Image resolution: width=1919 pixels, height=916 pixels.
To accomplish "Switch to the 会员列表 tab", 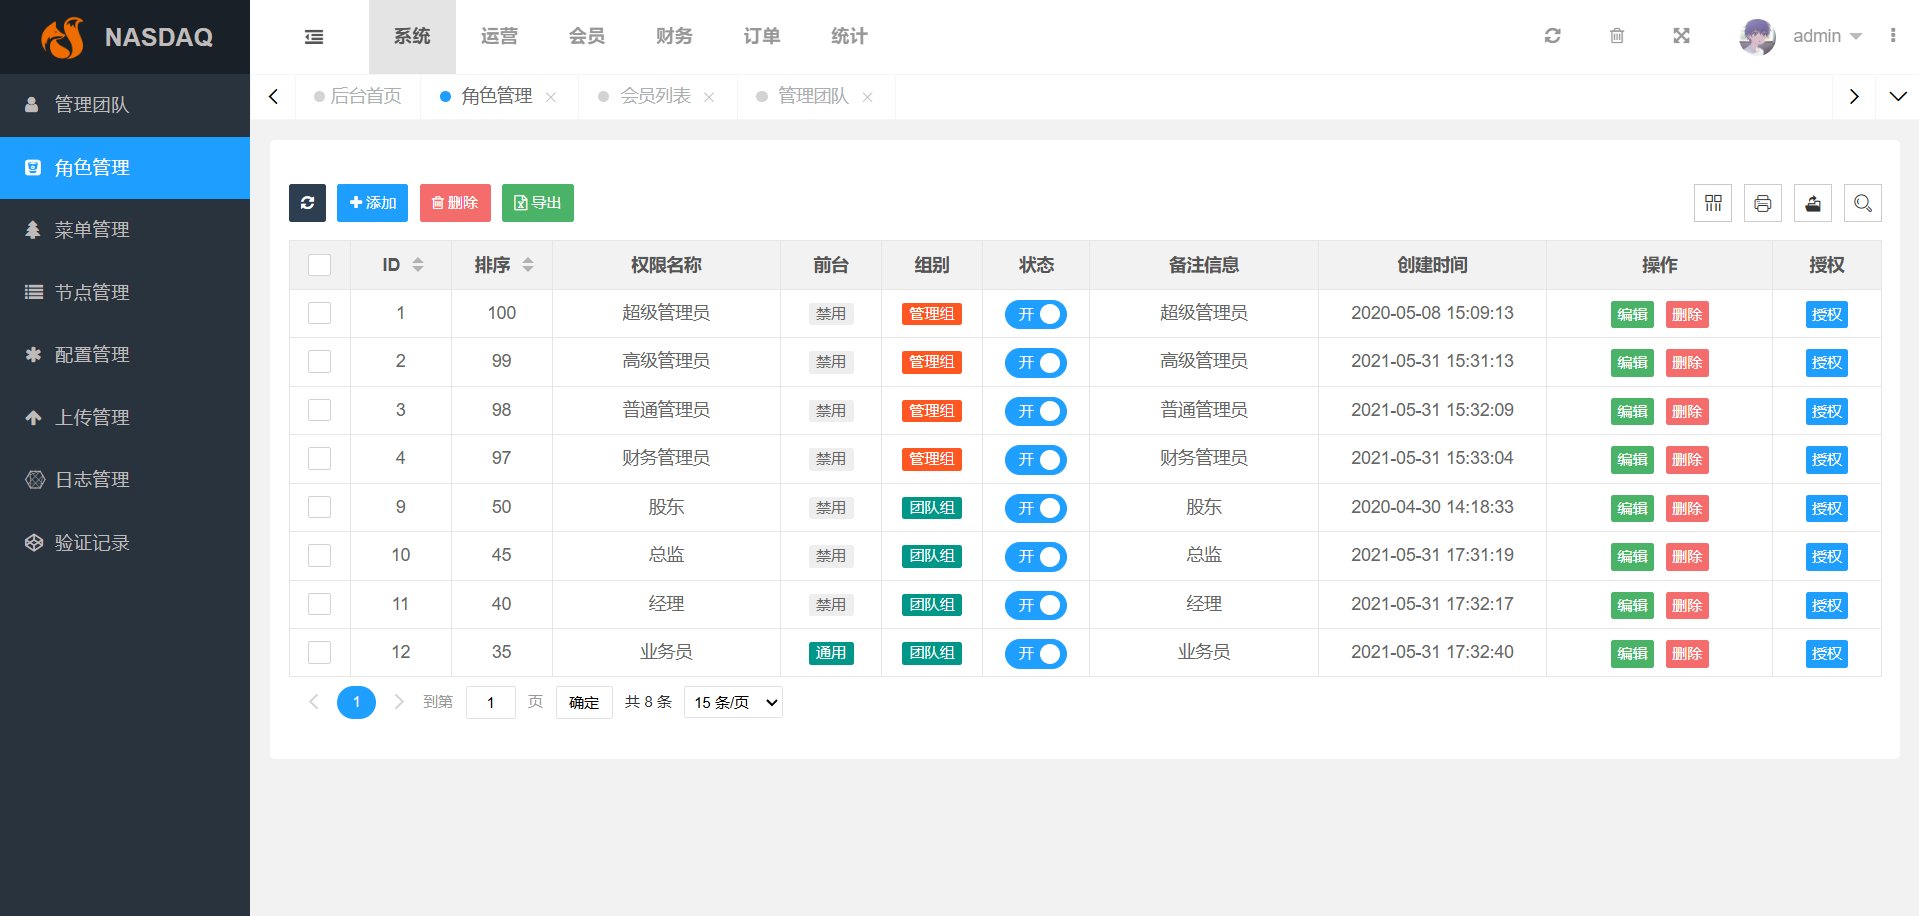I will [x=654, y=96].
